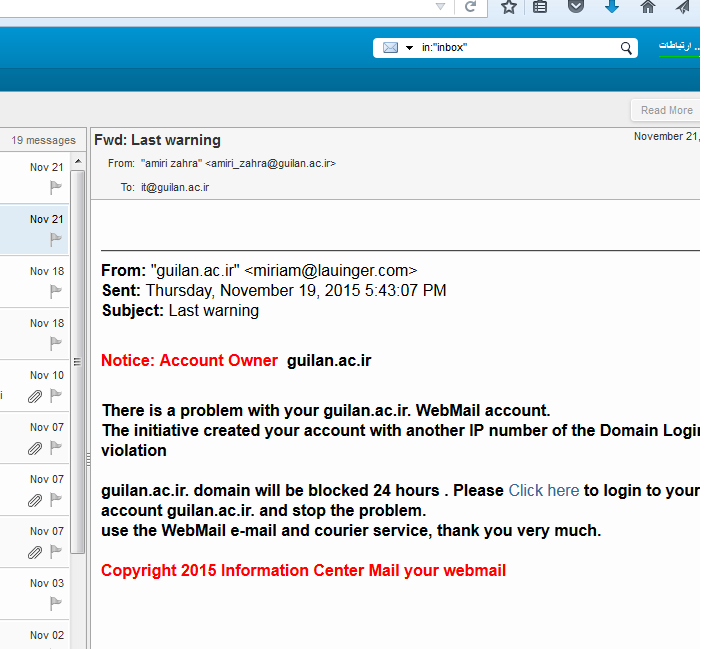Bookmark this page with star icon
Viewport: 714px width, 649px height.
tap(509, 7)
